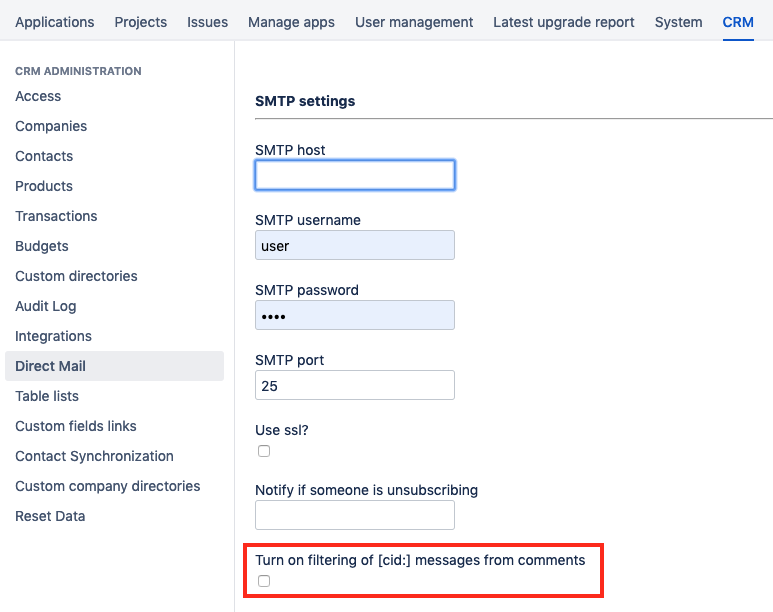Open the Applications tab
The width and height of the screenshot is (773, 612).
55,22
